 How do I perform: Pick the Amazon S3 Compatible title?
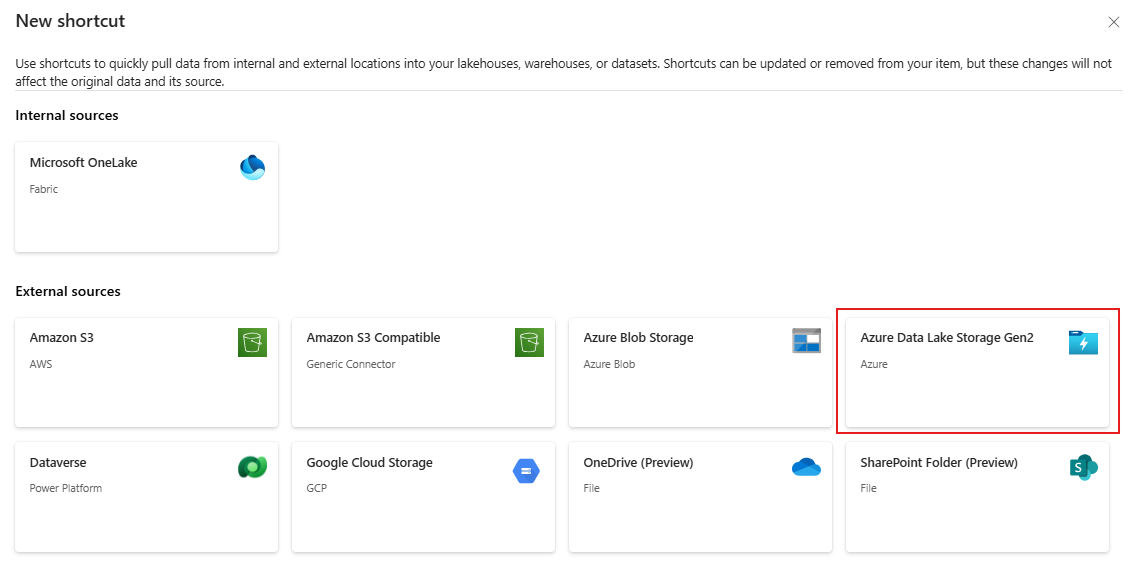(x=373, y=338)
